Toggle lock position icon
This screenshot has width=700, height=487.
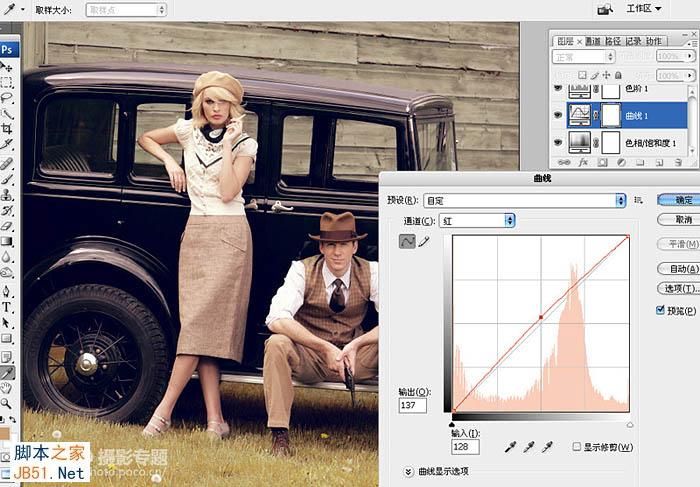(606, 75)
